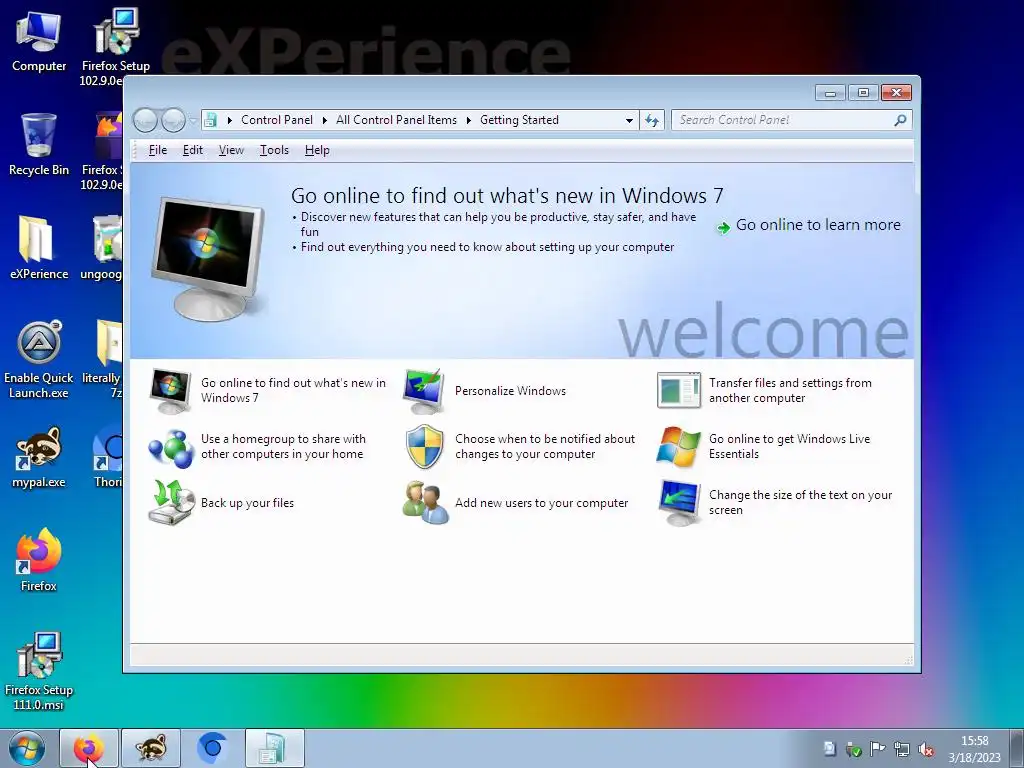Click the Action Center flag tray icon
Viewport: 1024px width, 768px height.
878,749
